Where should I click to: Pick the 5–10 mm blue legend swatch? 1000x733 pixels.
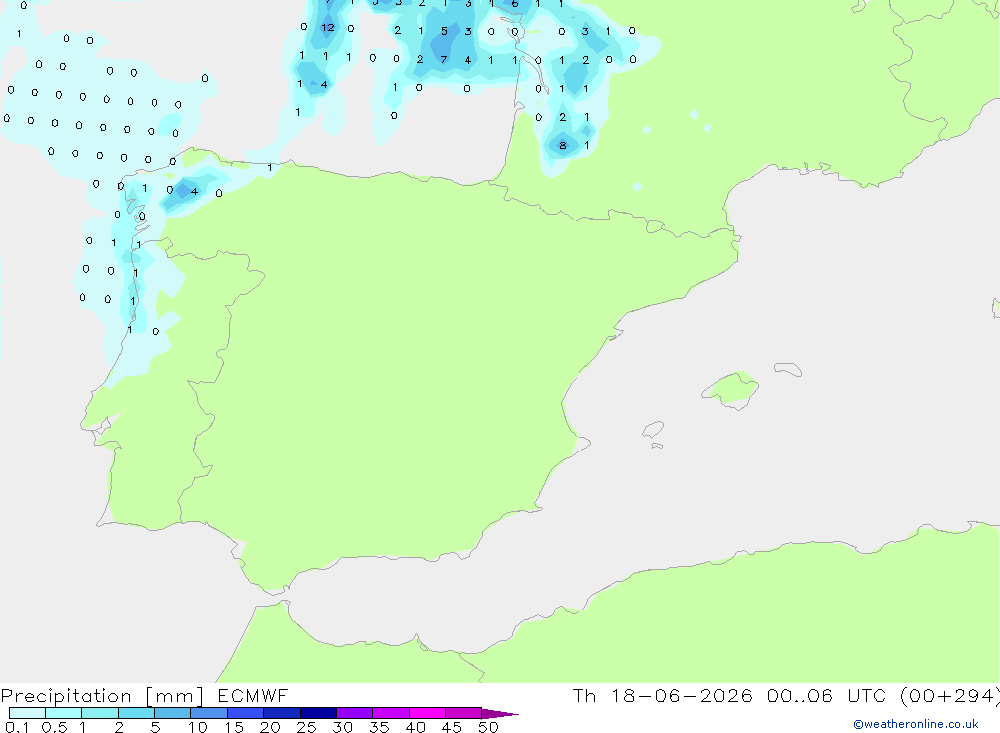[x=172, y=713]
